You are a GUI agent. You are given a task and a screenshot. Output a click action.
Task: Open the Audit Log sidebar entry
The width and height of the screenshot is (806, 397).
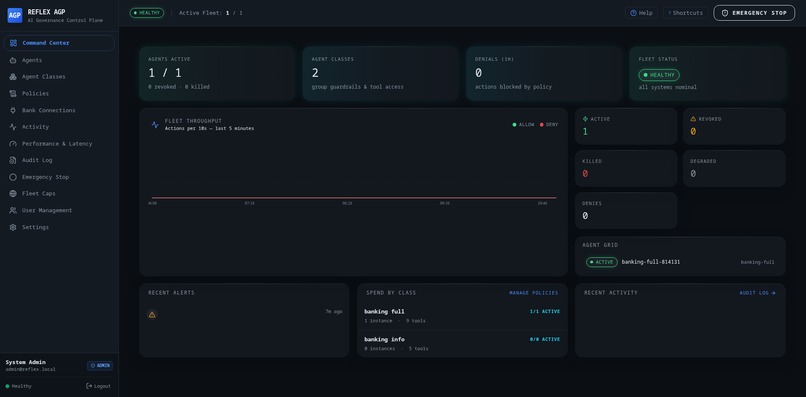click(59, 160)
